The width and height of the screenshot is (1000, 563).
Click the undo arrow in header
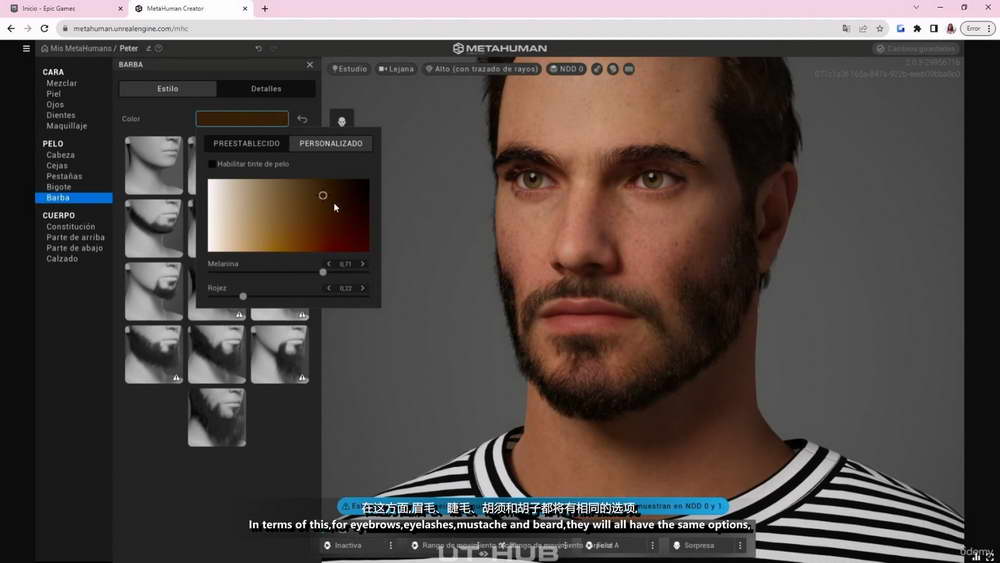point(258,48)
